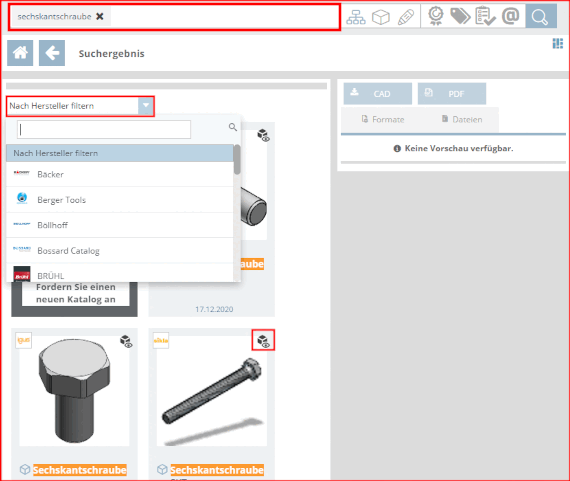The image size is (570, 481).
Task: Click the BRÜHL logo in the list
Action: [x=22, y=274]
